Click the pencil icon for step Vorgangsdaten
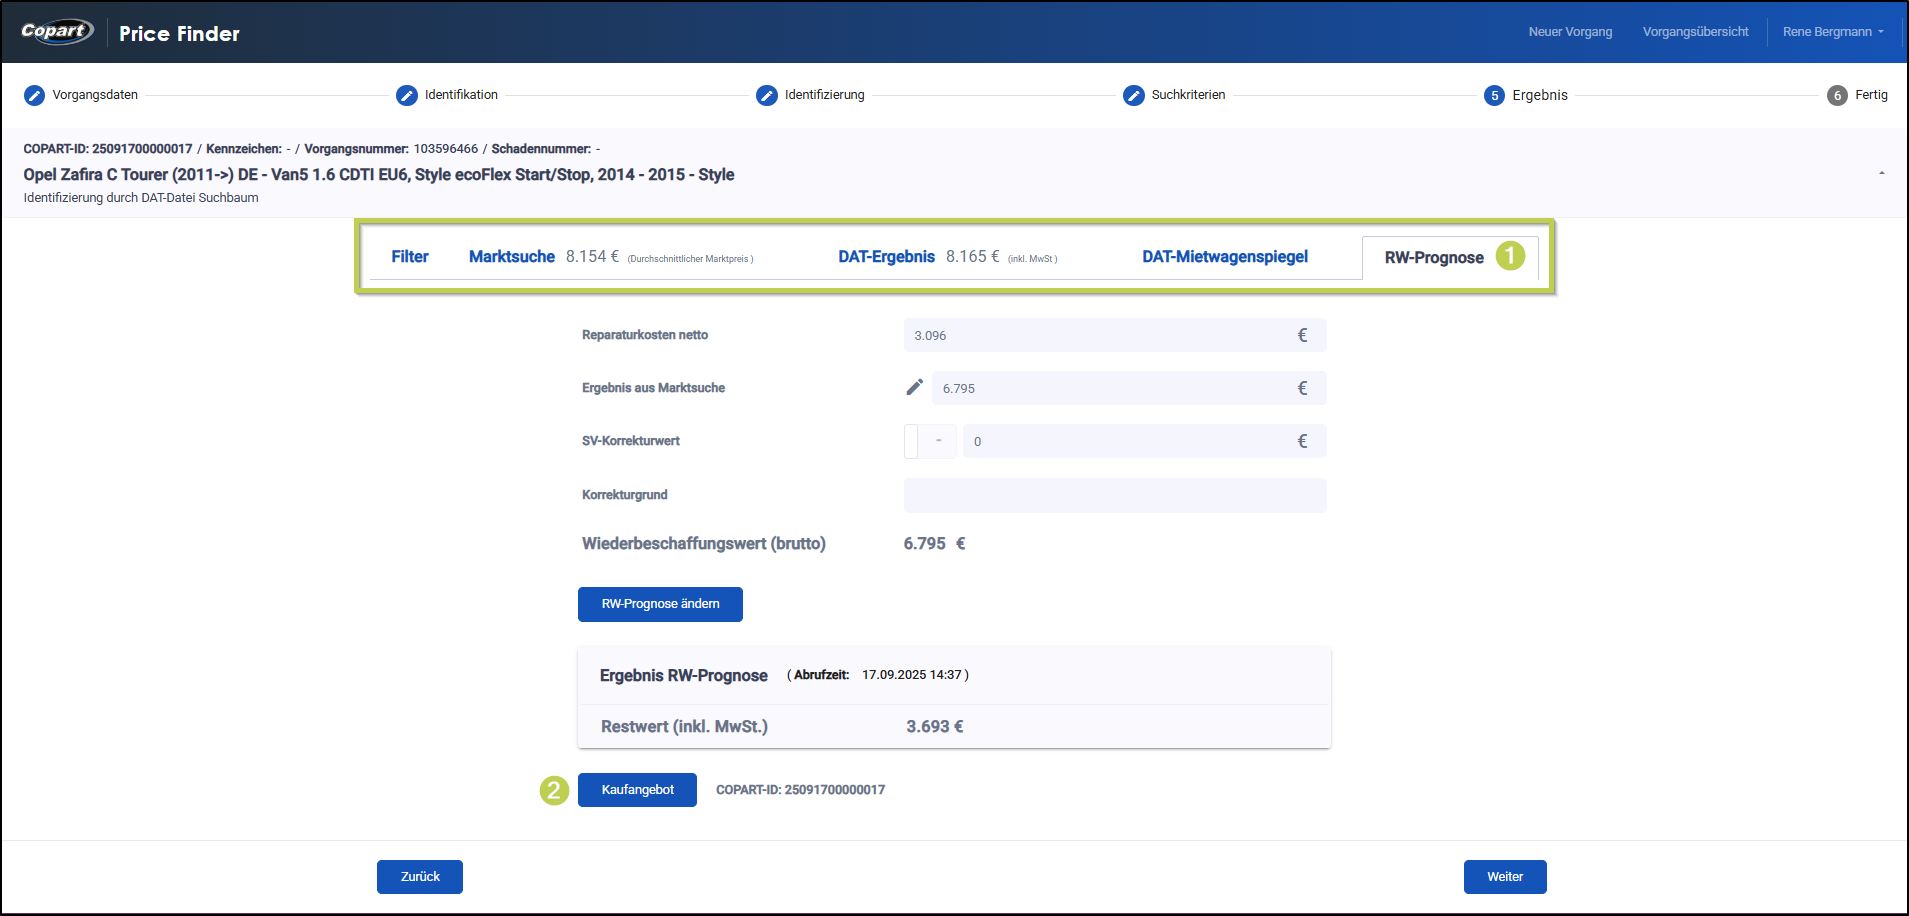Screen dimensions: 1909x916 point(34,95)
